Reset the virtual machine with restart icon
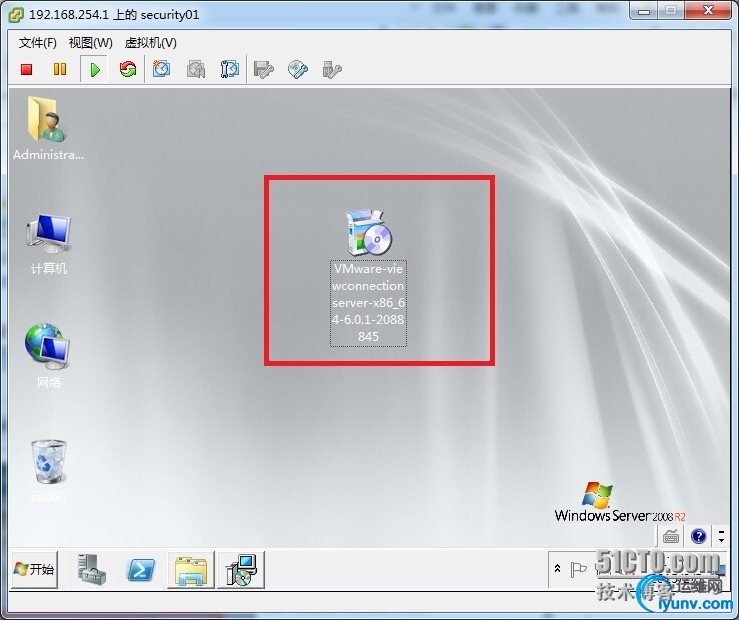 coord(128,69)
